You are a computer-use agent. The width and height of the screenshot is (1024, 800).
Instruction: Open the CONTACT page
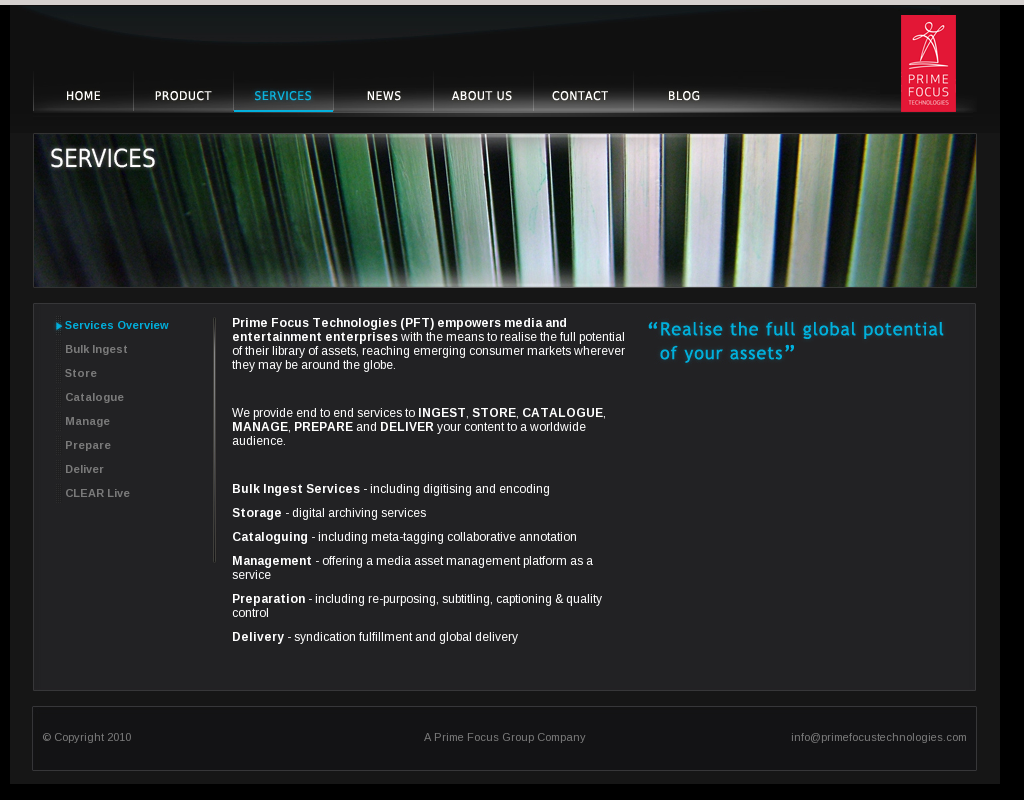[580, 96]
